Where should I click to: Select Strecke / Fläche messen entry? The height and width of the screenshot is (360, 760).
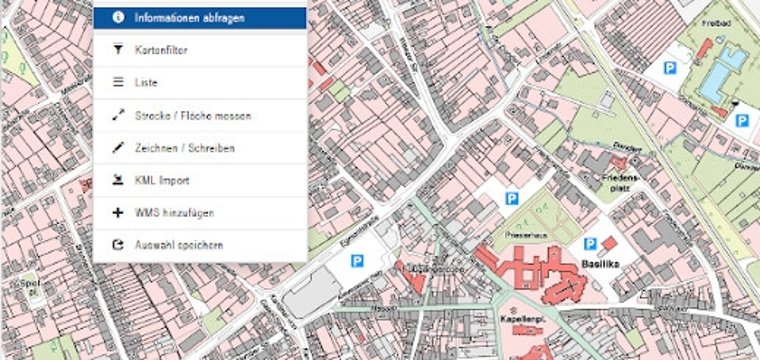point(200,116)
